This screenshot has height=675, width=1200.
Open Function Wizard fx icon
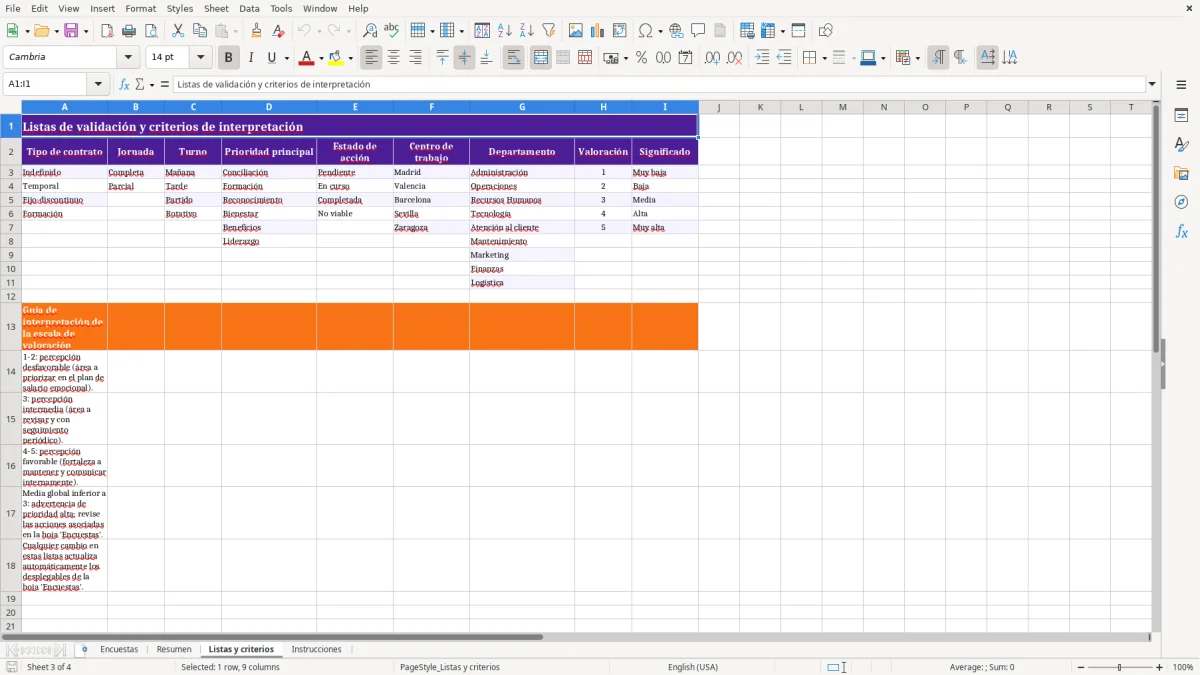124,84
